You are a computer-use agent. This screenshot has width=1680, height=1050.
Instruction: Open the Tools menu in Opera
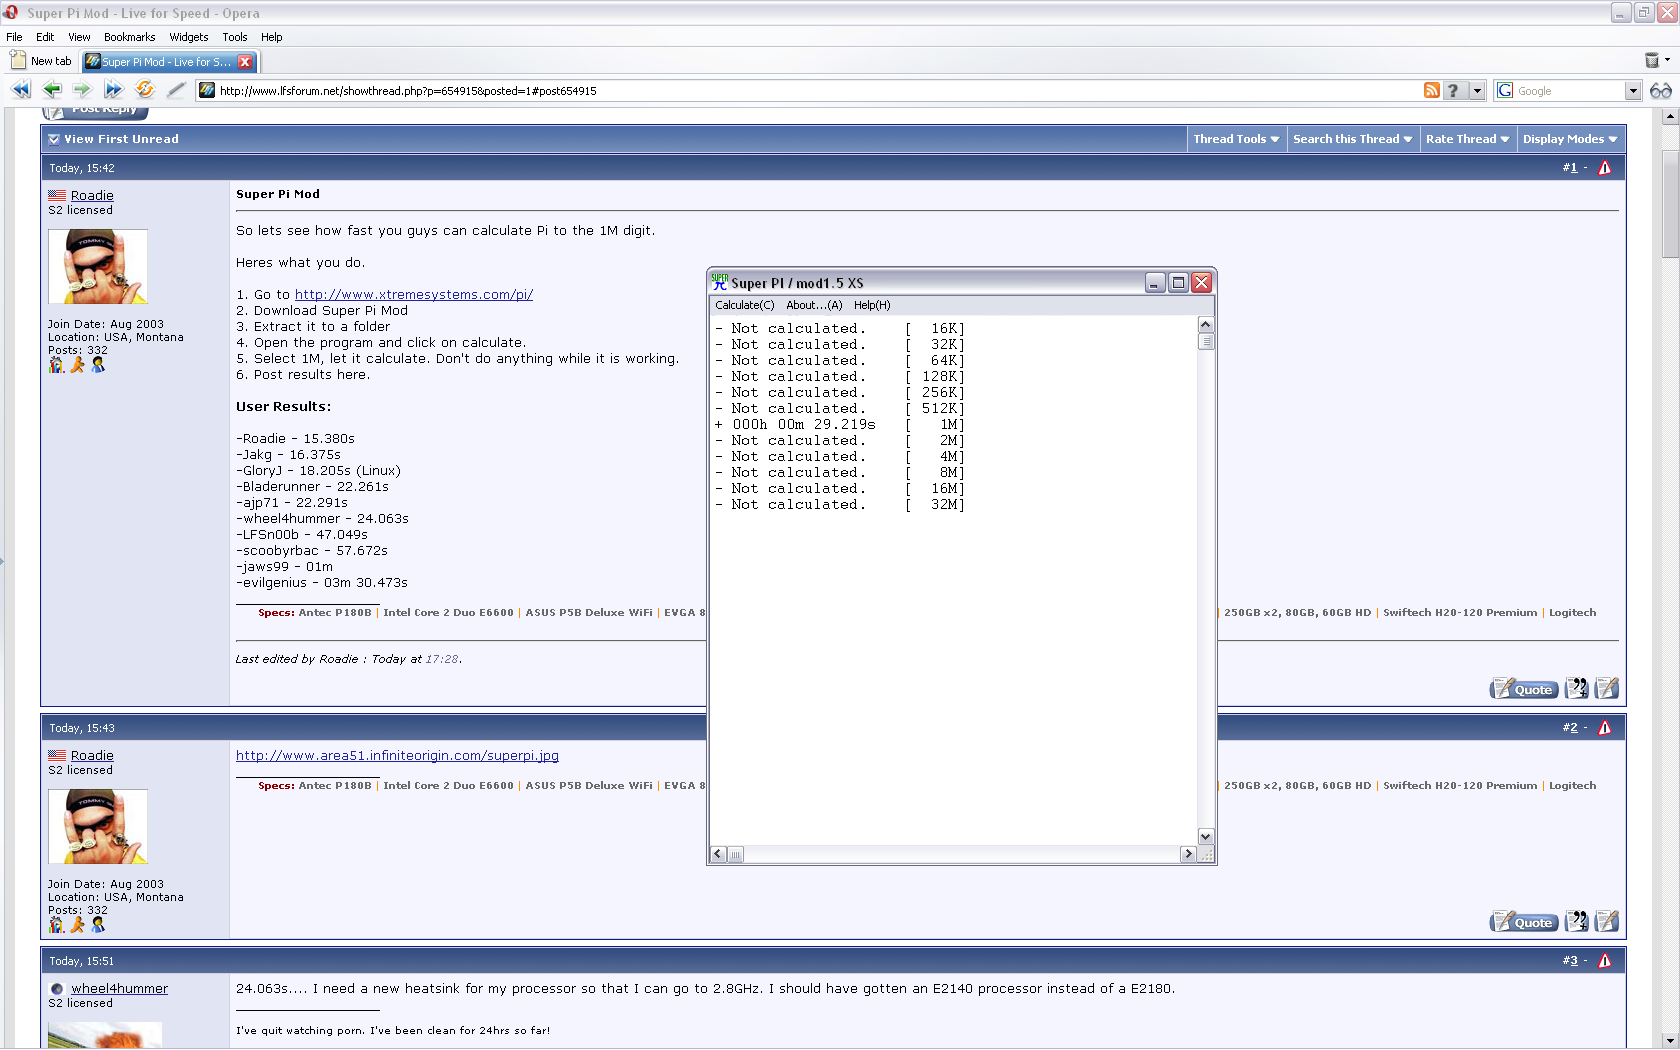[235, 37]
